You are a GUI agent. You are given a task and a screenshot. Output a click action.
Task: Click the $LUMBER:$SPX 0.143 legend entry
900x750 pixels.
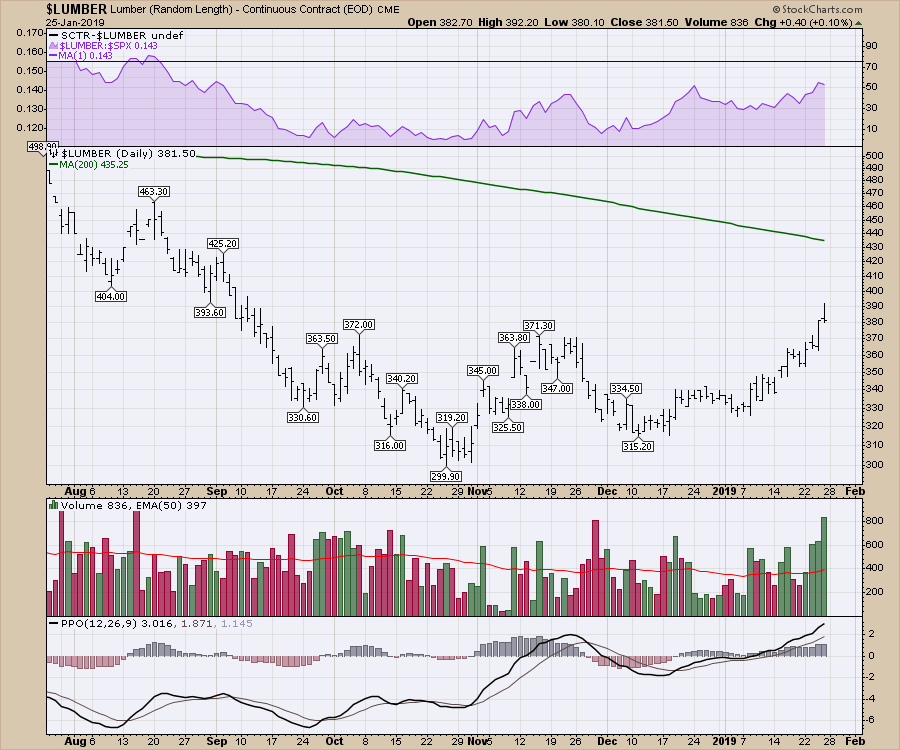104,46
